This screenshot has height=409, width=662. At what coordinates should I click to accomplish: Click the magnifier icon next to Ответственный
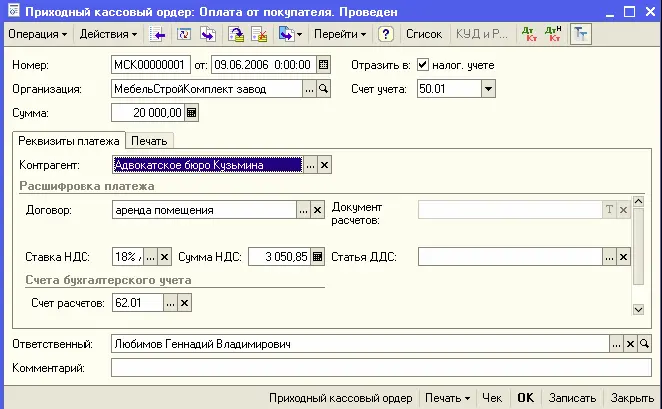[x=644, y=344]
